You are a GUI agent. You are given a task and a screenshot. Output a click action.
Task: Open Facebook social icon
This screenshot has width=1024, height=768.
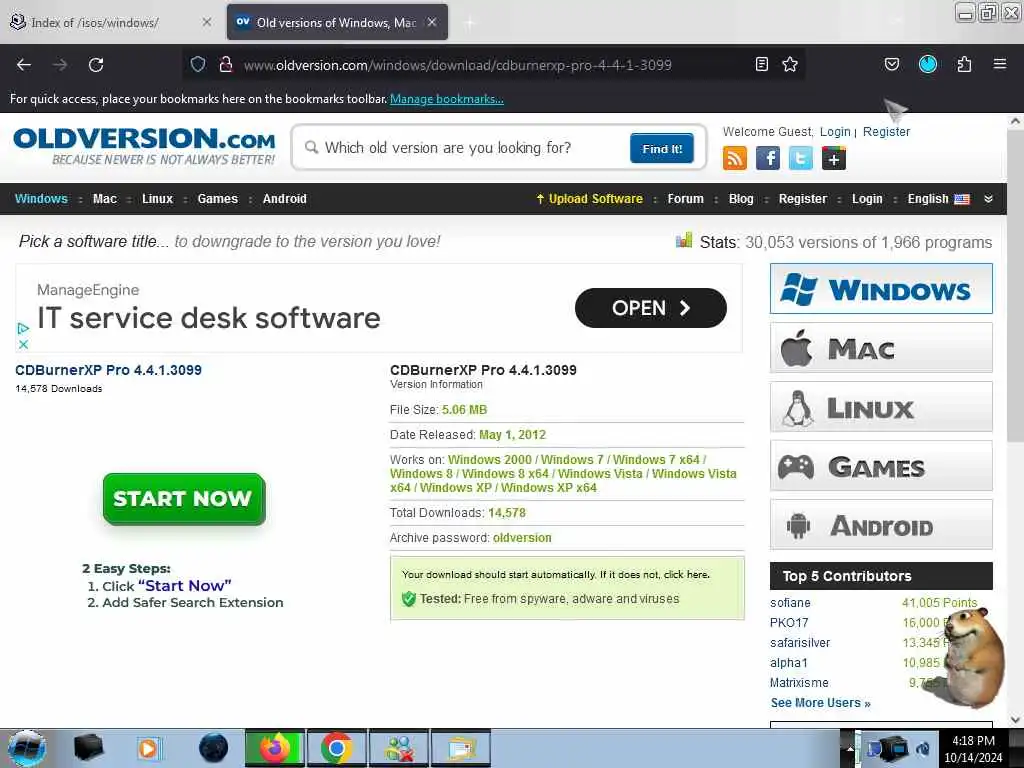click(x=768, y=158)
